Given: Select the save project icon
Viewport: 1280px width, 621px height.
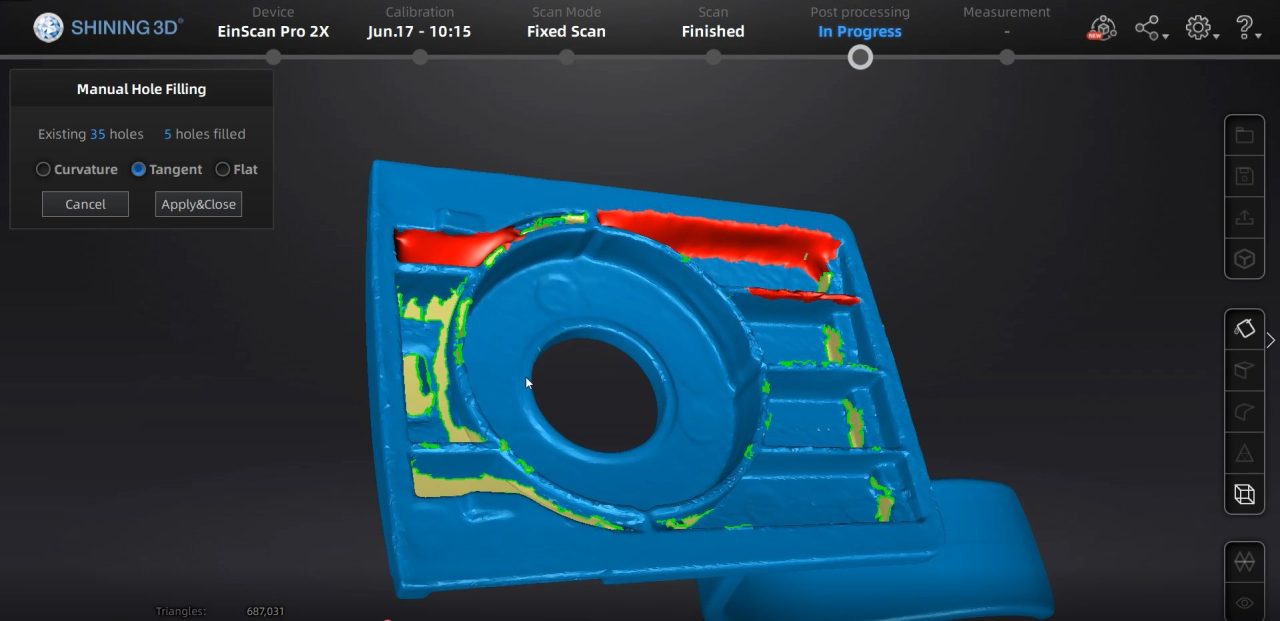Looking at the screenshot, I should [x=1244, y=175].
